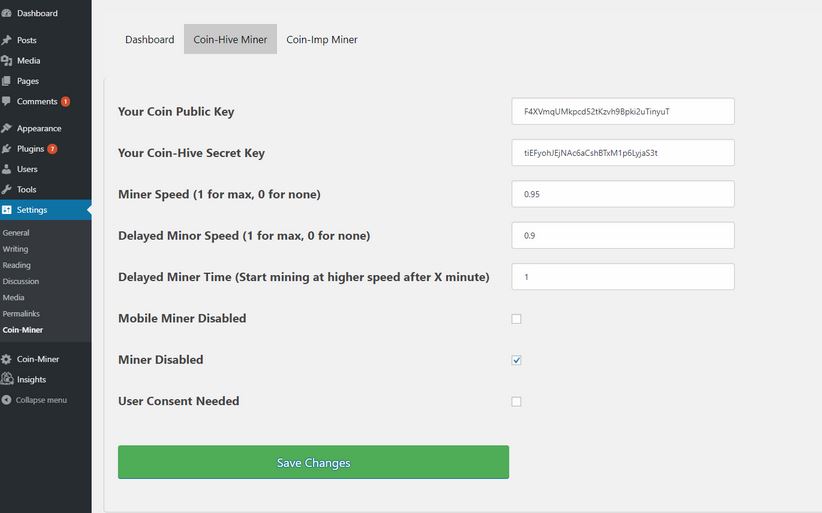Switch to the Dashboard plugin tab
Viewport: 822px width, 513px height.
[149, 39]
